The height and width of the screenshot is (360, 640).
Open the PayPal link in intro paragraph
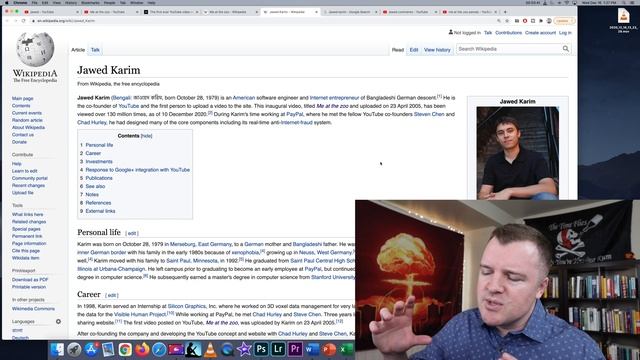(x=295, y=114)
